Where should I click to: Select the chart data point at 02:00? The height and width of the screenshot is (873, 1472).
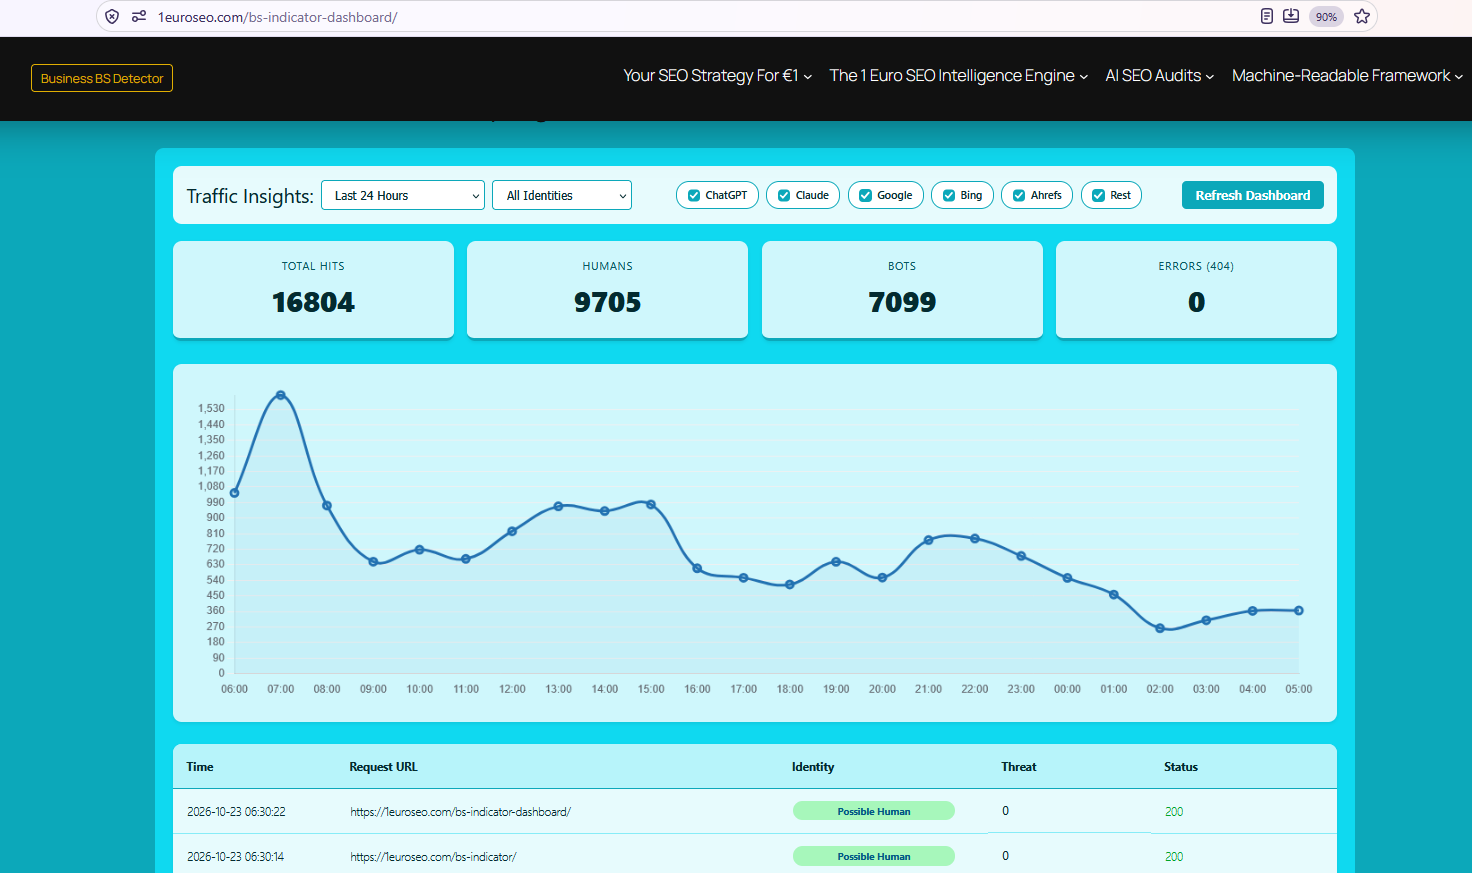pyautogui.click(x=1160, y=628)
